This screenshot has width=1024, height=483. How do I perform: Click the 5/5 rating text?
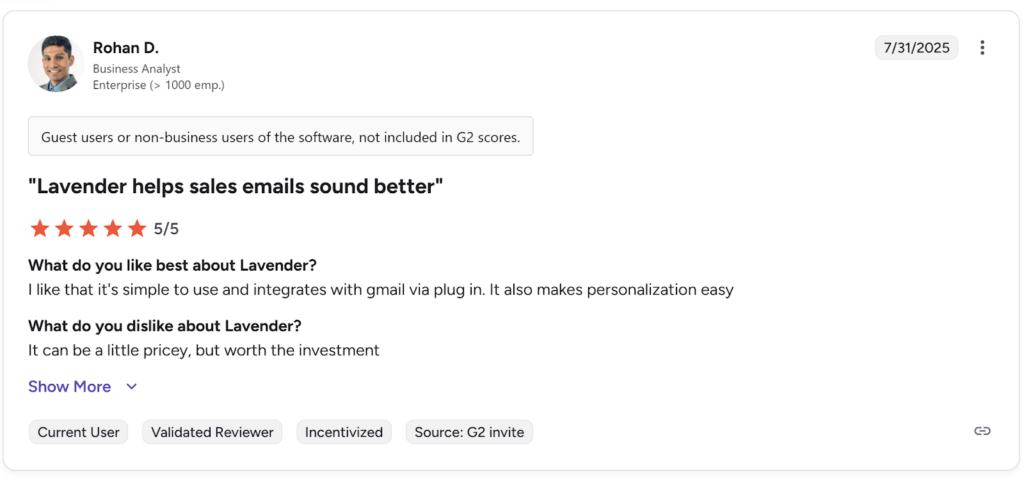[x=166, y=229]
